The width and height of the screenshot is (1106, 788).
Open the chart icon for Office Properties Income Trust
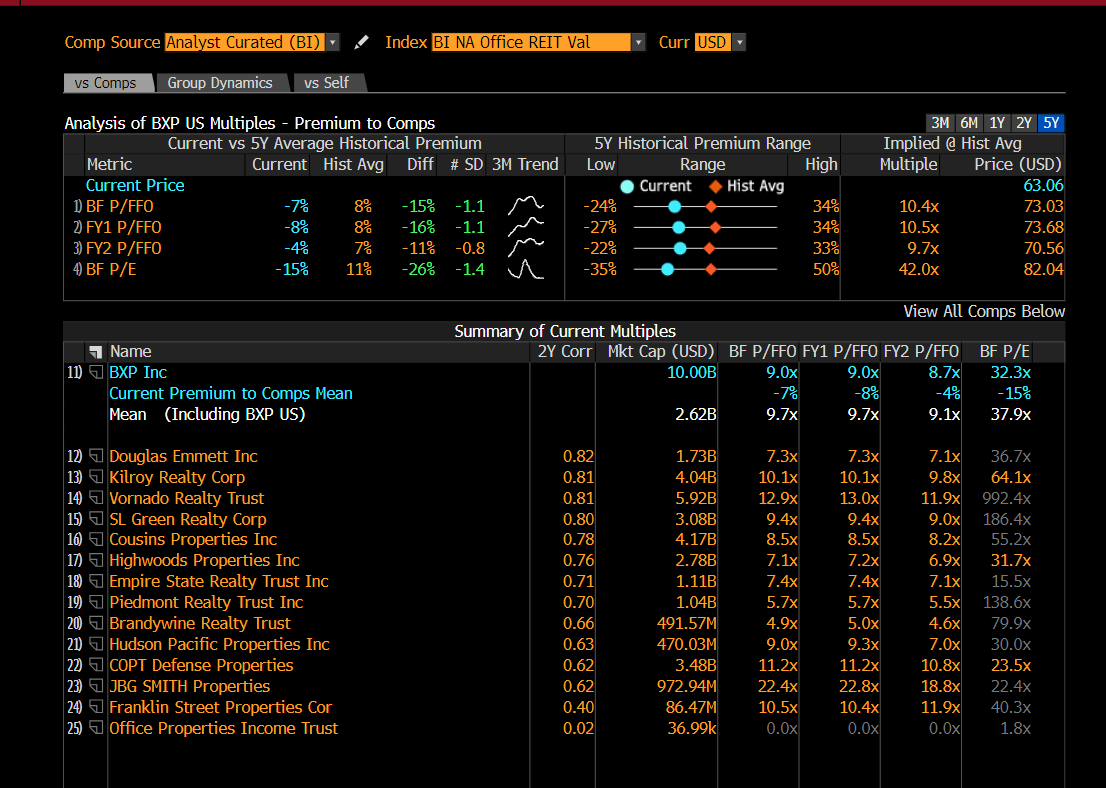(x=96, y=728)
